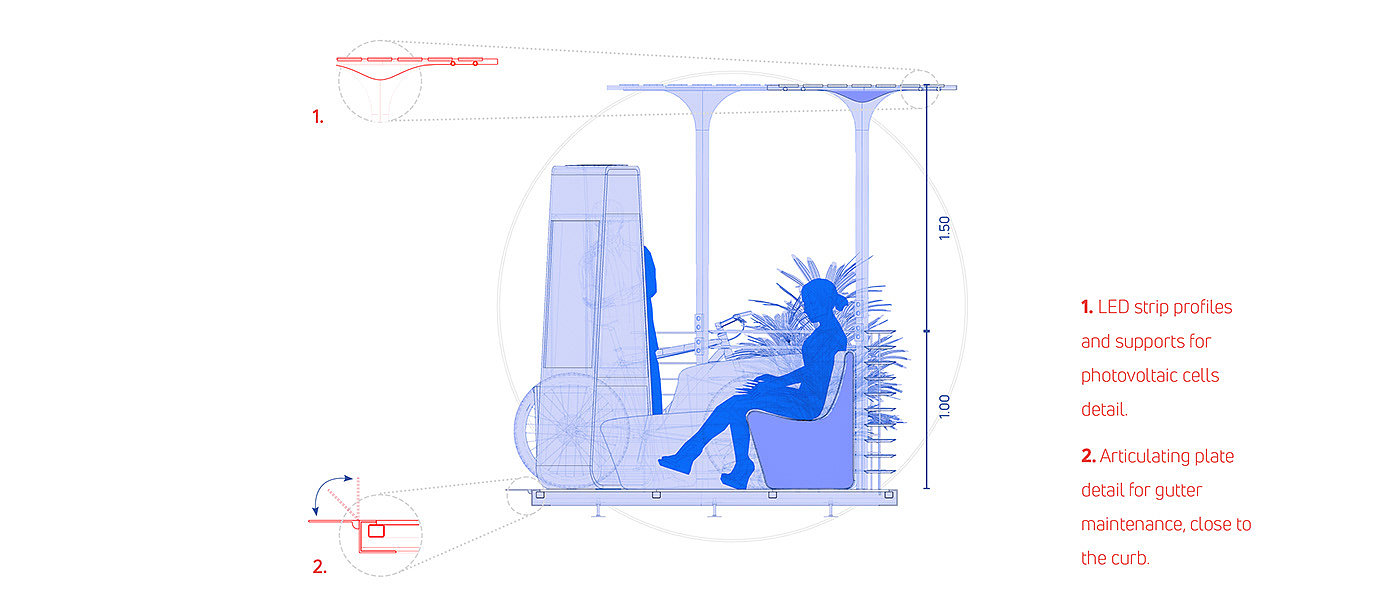Click the red "2." label under the bottom-left detail
Image resolution: width=1400 pixels, height=615 pixels.
(x=319, y=567)
